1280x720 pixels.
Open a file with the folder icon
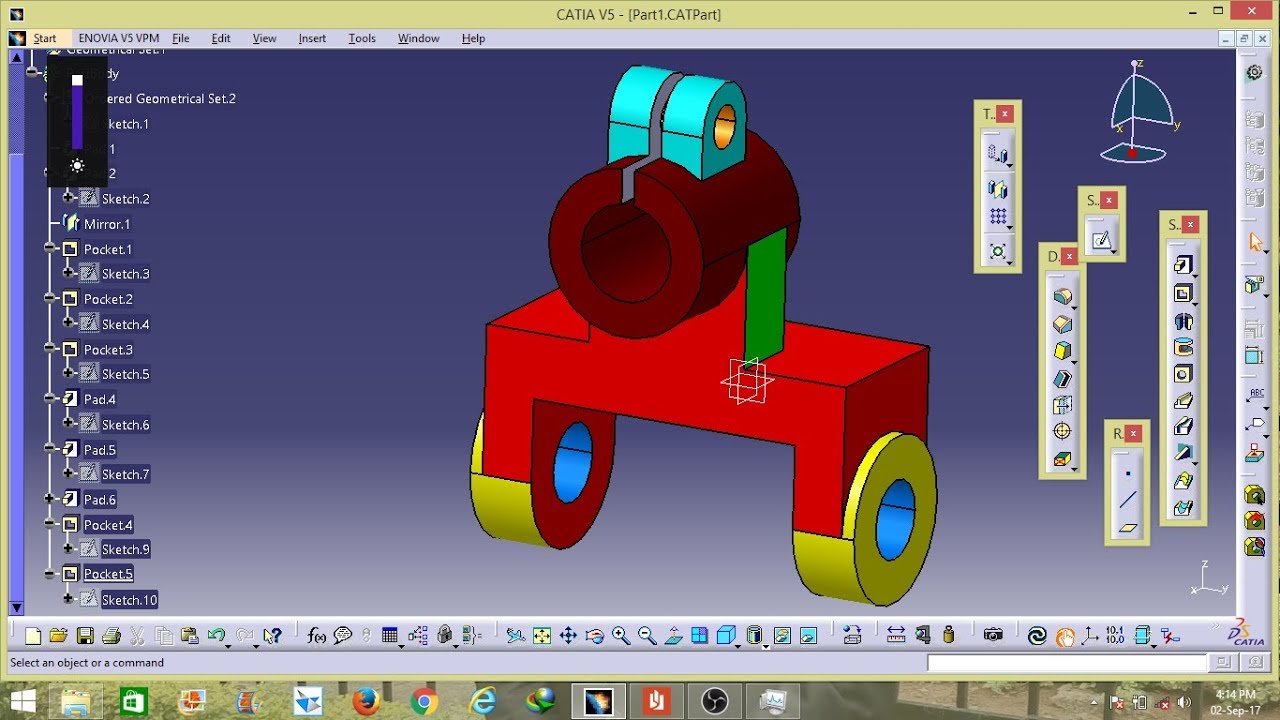click(x=58, y=635)
